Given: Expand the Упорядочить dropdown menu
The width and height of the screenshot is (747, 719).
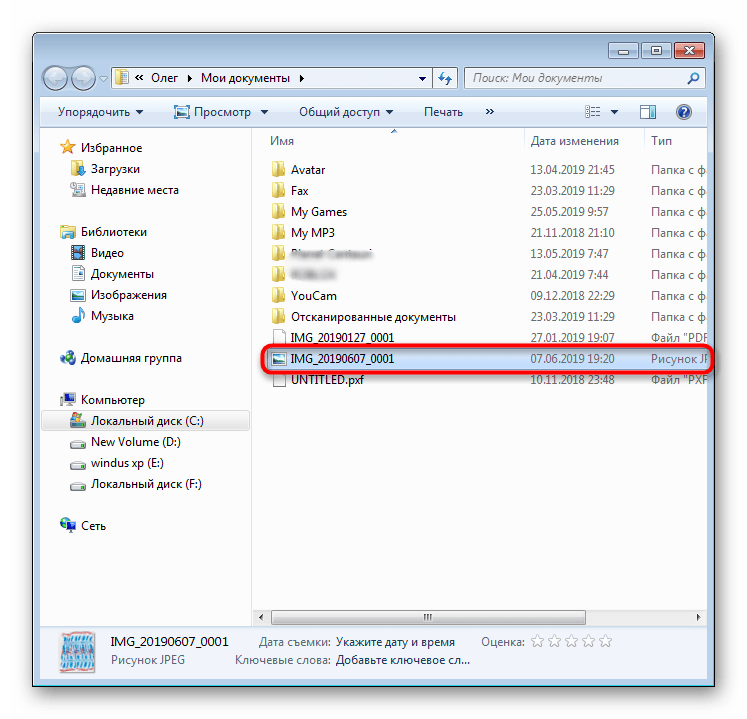Looking at the screenshot, I should (100, 112).
